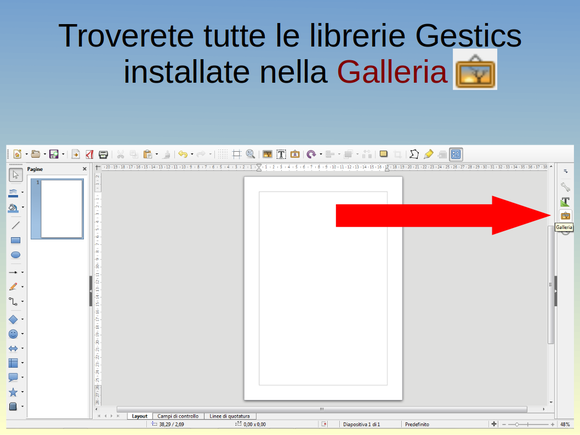Screen dimensions: 580x435
Task: Toggle the highlighted display-grid toolbar button
Action: [456, 154]
